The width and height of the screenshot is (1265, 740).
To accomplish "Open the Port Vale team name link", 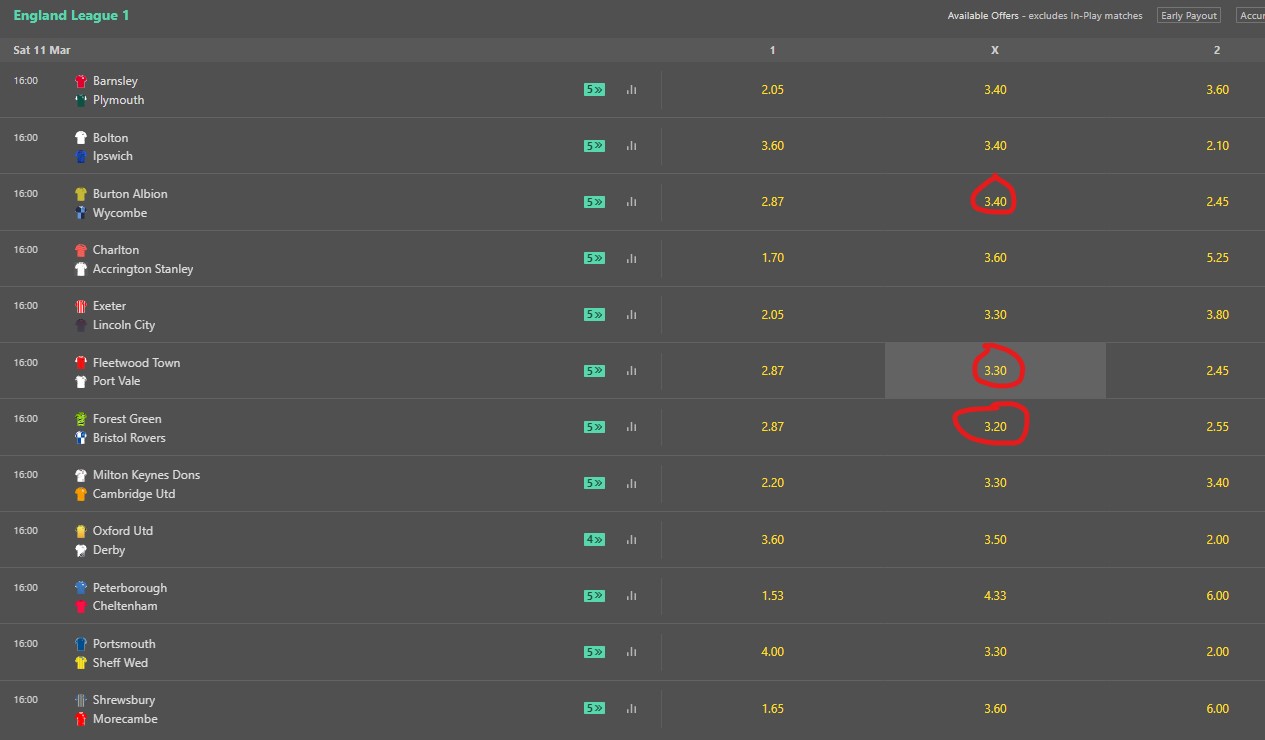I will coord(117,381).
